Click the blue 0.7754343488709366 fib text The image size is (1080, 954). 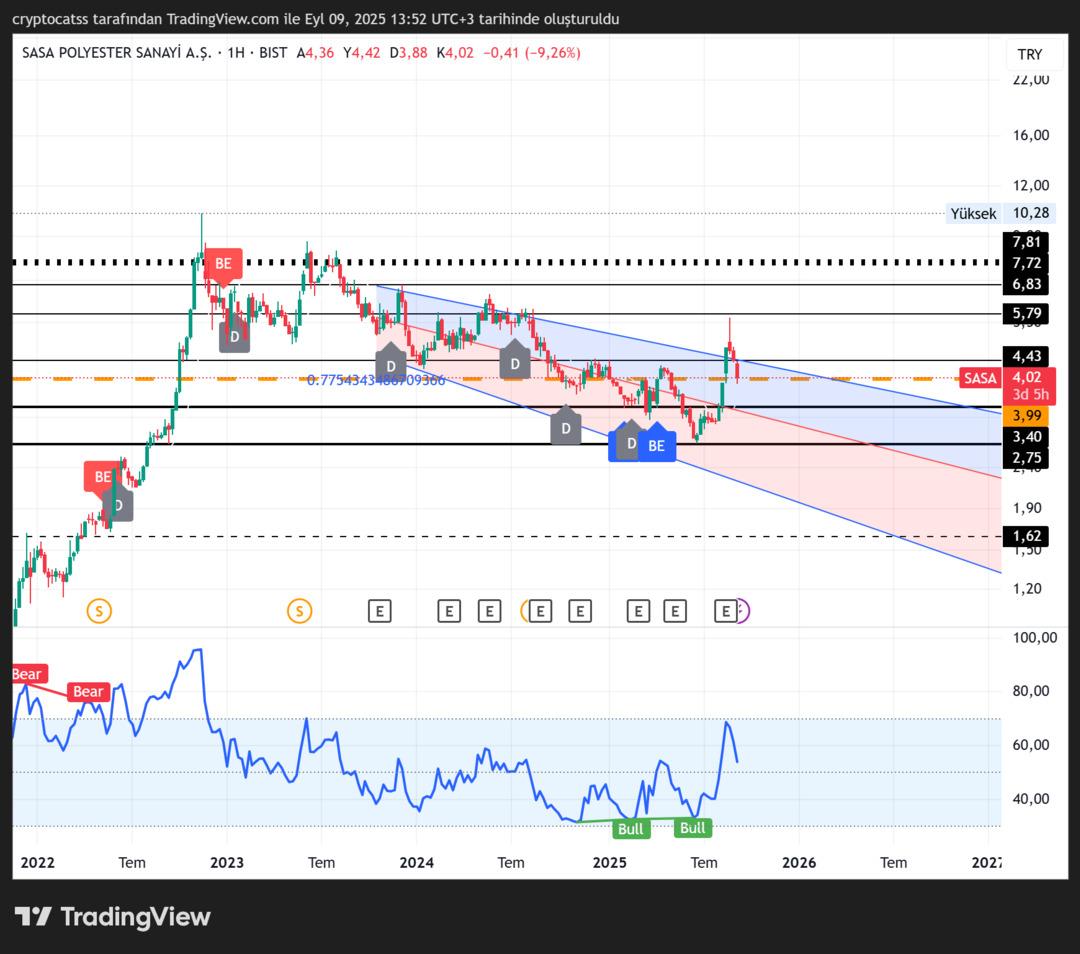[376, 380]
